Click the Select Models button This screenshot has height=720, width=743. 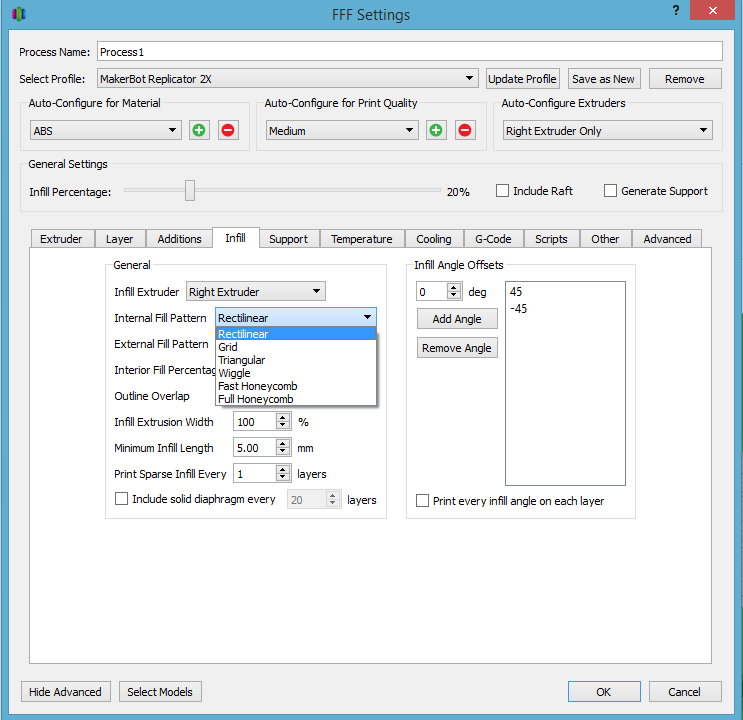[x=160, y=692]
